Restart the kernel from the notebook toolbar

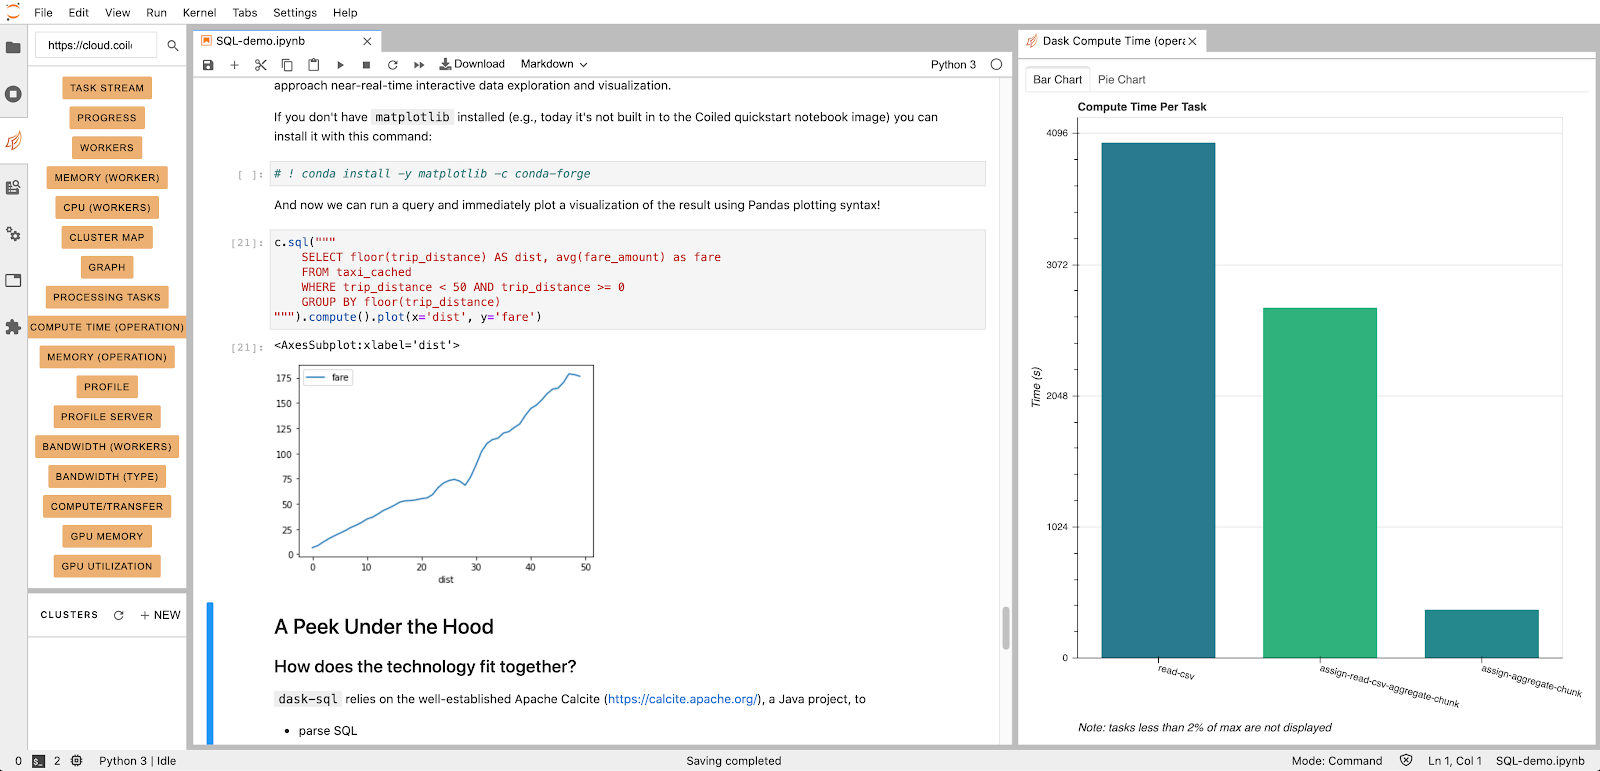(393, 65)
